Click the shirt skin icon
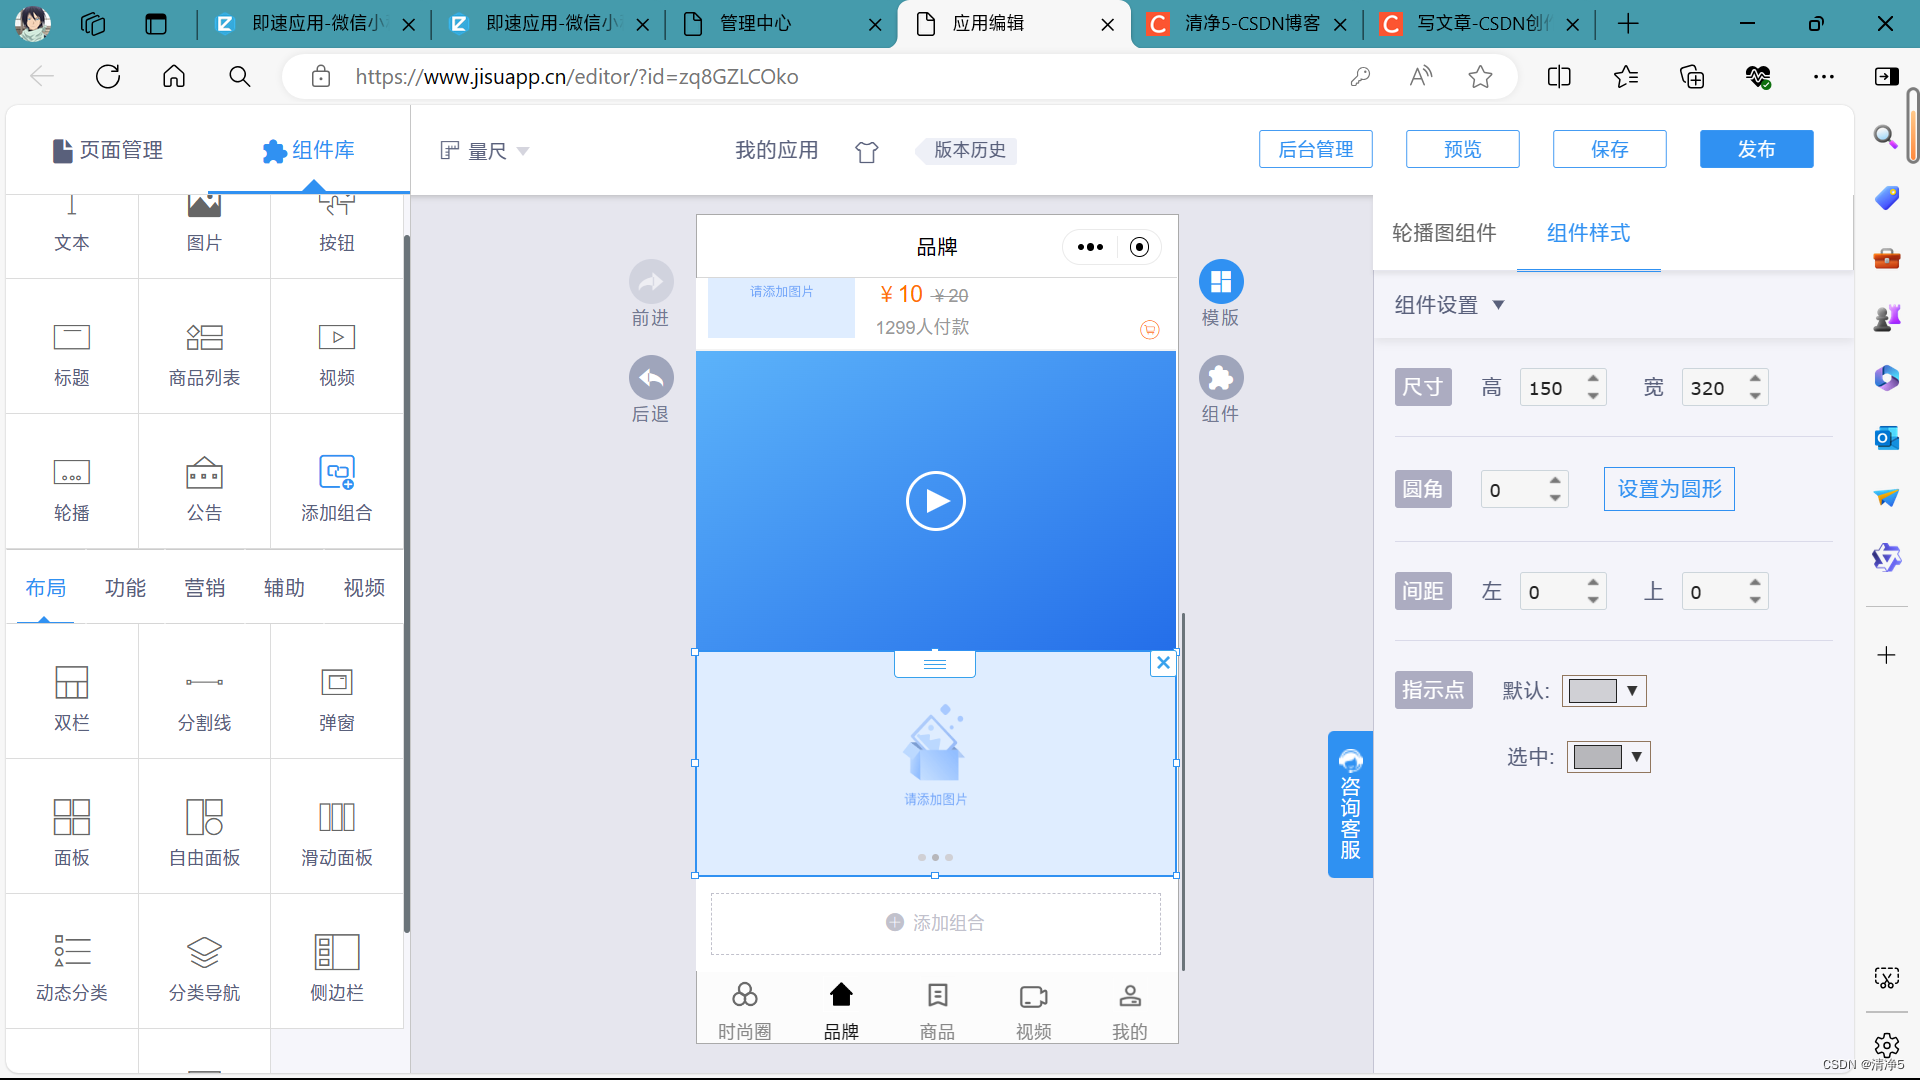 point(866,151)
